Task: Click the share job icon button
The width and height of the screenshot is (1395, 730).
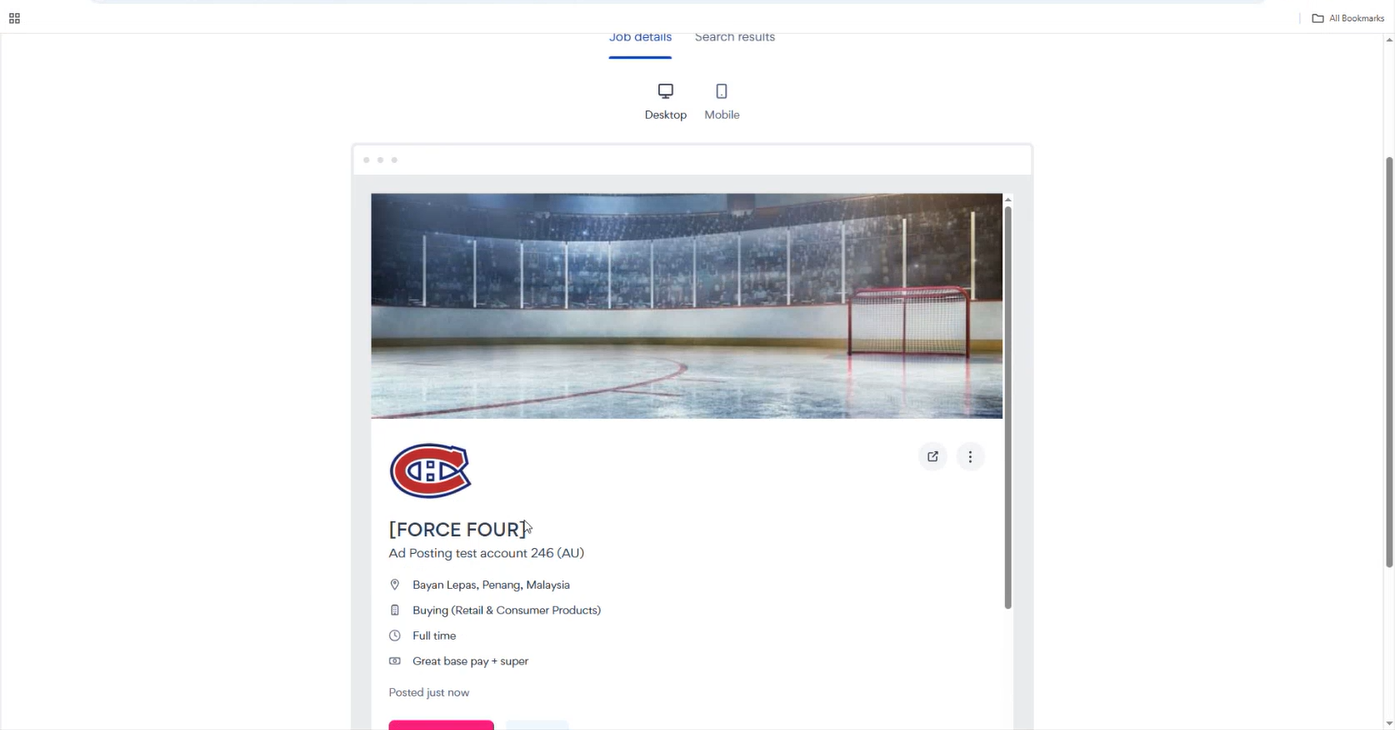Action: pyautogui.click(x=933, y=457)
